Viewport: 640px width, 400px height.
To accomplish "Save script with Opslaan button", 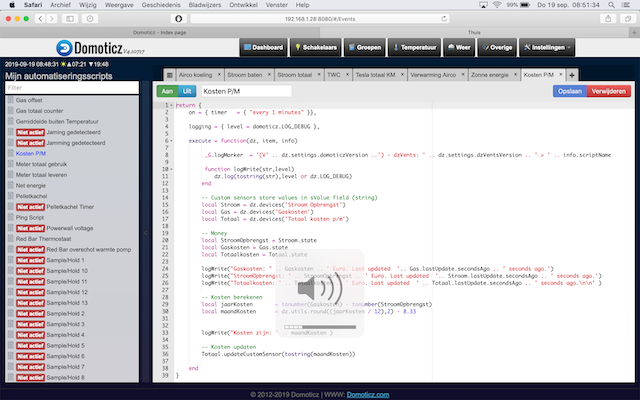I will 571,91.
